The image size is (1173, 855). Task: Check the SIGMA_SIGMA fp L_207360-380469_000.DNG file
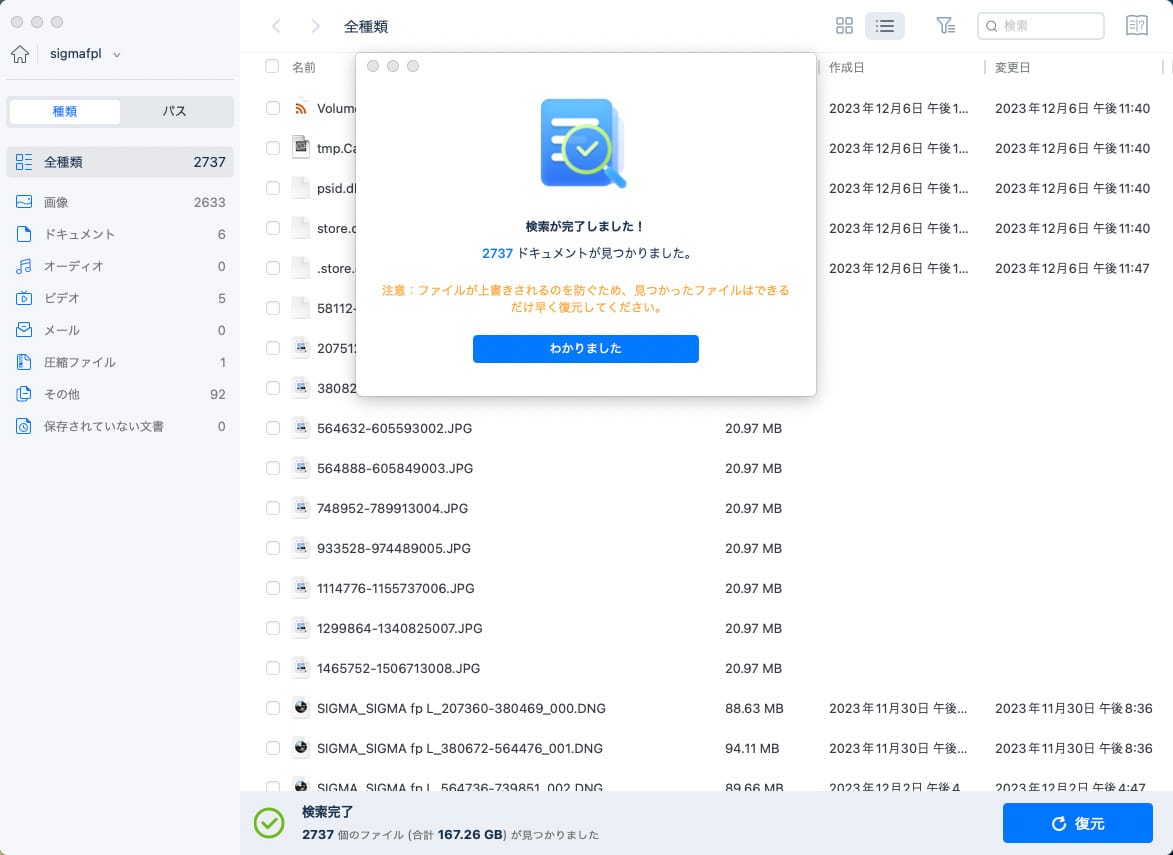(x=273, y=708)
